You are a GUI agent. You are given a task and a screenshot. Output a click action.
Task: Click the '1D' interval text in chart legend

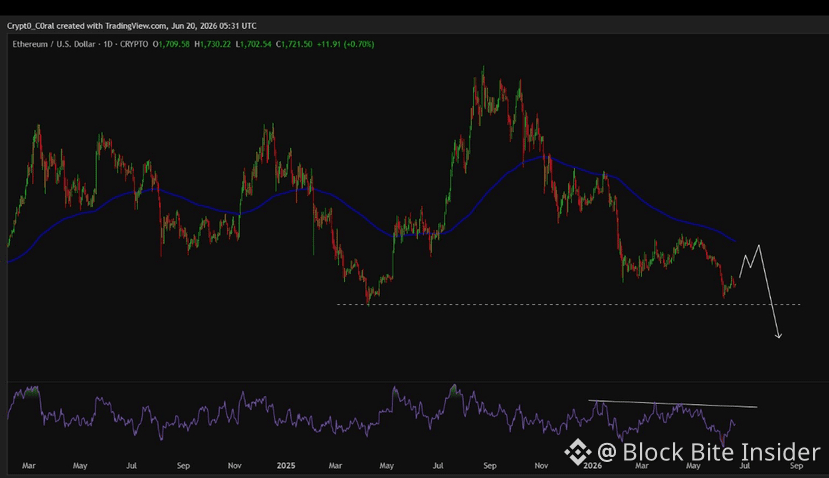[108, 44]
